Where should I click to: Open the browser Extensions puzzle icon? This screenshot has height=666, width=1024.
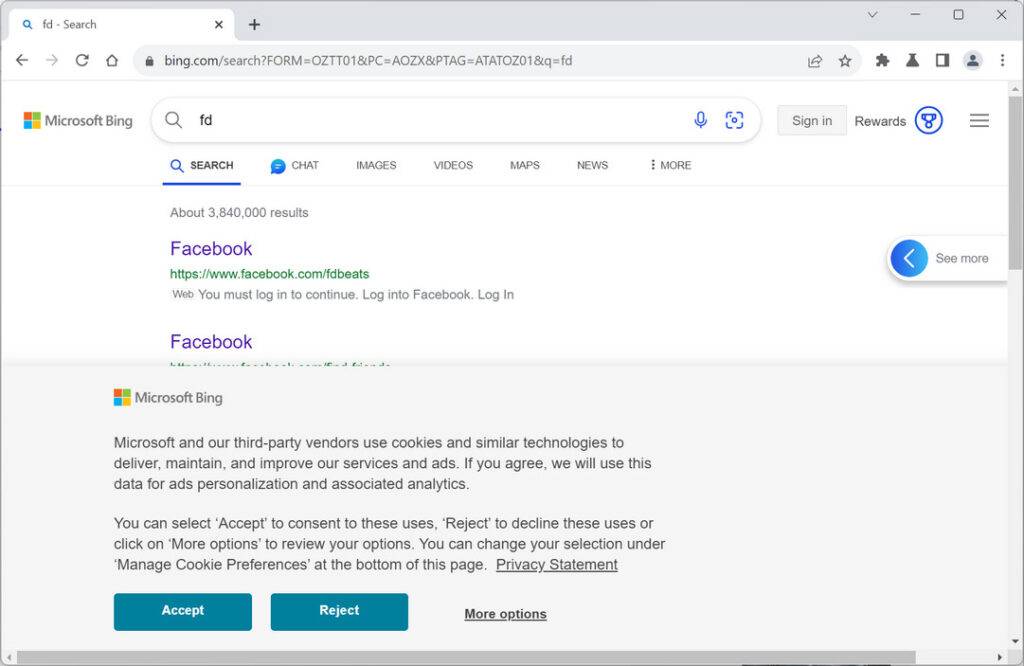pos(882,60)
